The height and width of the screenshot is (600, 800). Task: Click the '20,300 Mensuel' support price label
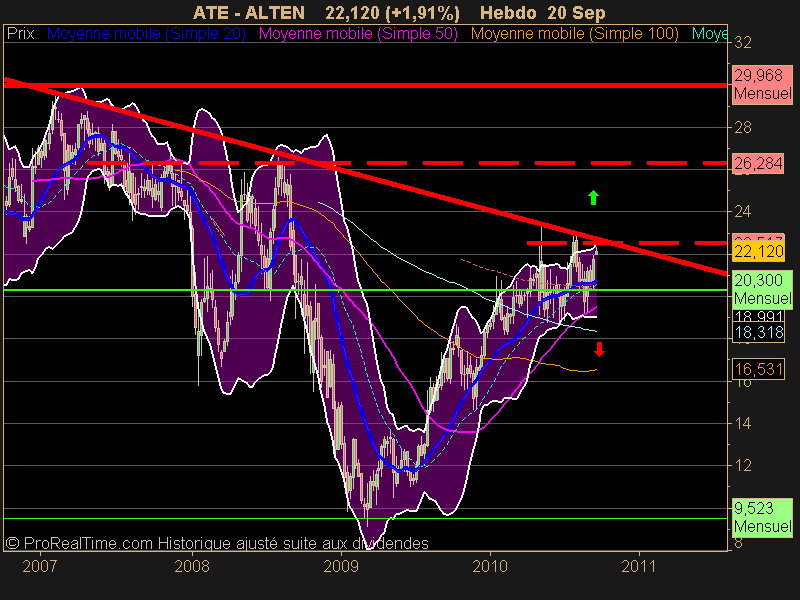point(762,289)
